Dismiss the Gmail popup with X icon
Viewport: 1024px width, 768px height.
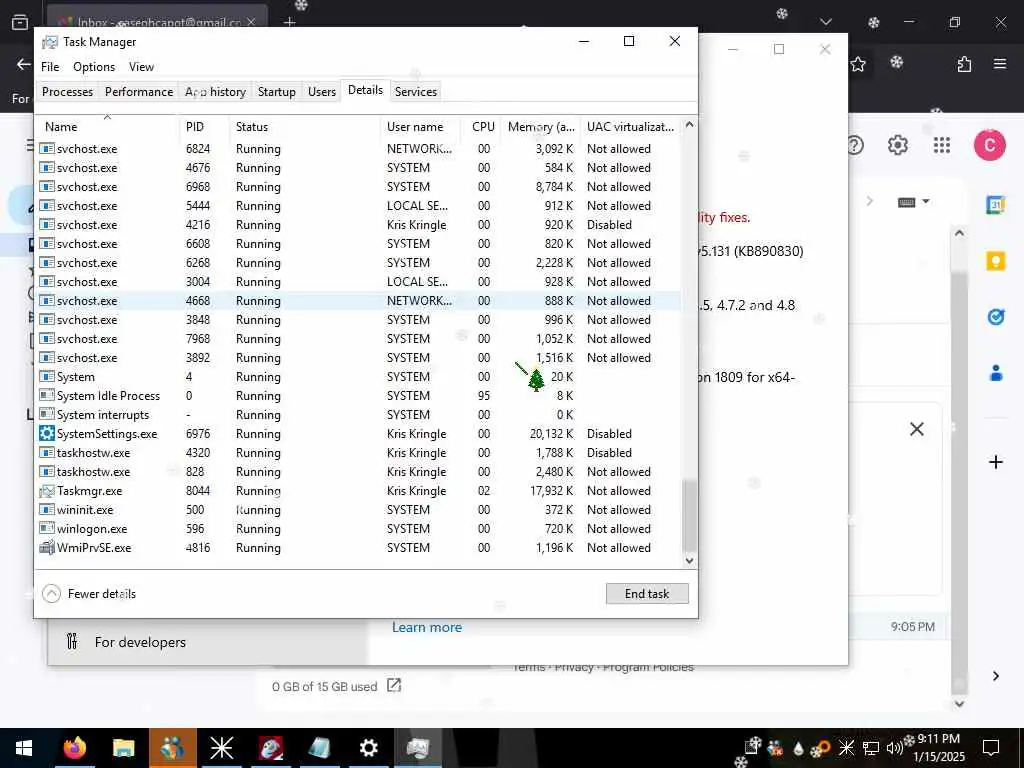[916, 429]
